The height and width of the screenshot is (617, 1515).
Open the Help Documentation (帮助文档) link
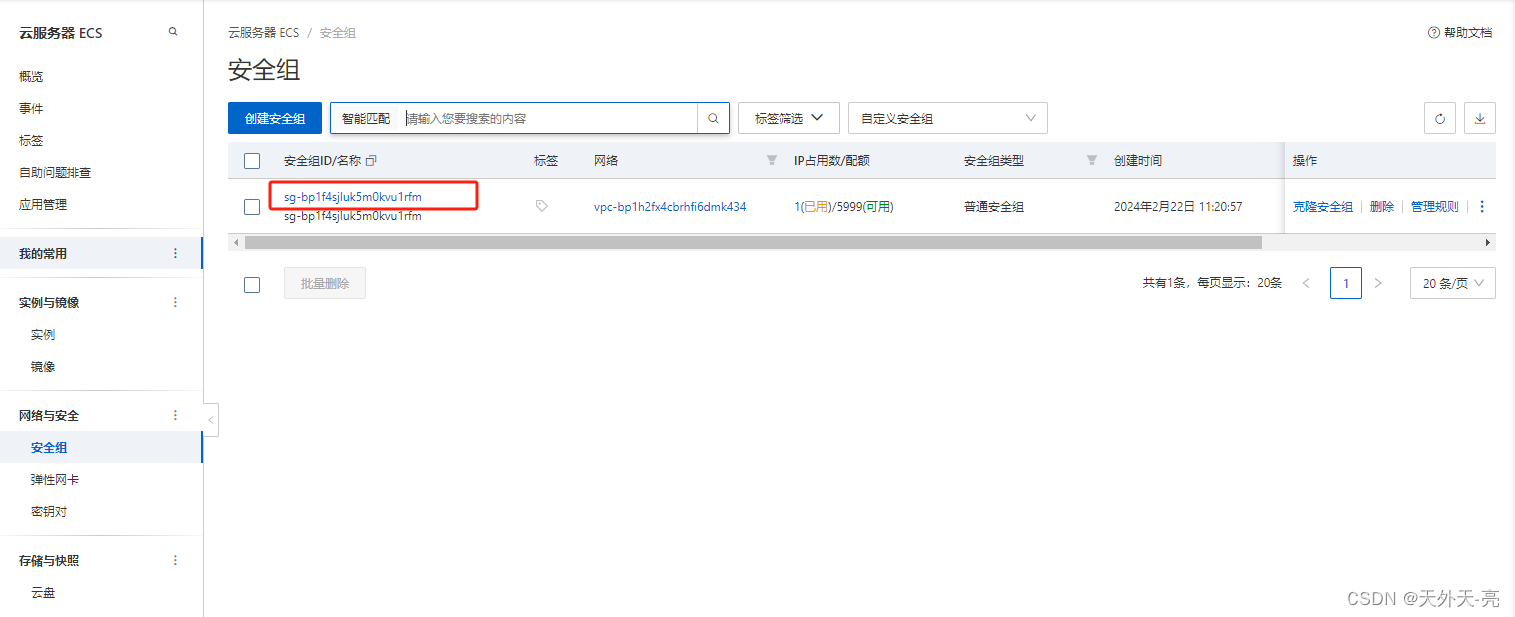[x=1460, y=33]
